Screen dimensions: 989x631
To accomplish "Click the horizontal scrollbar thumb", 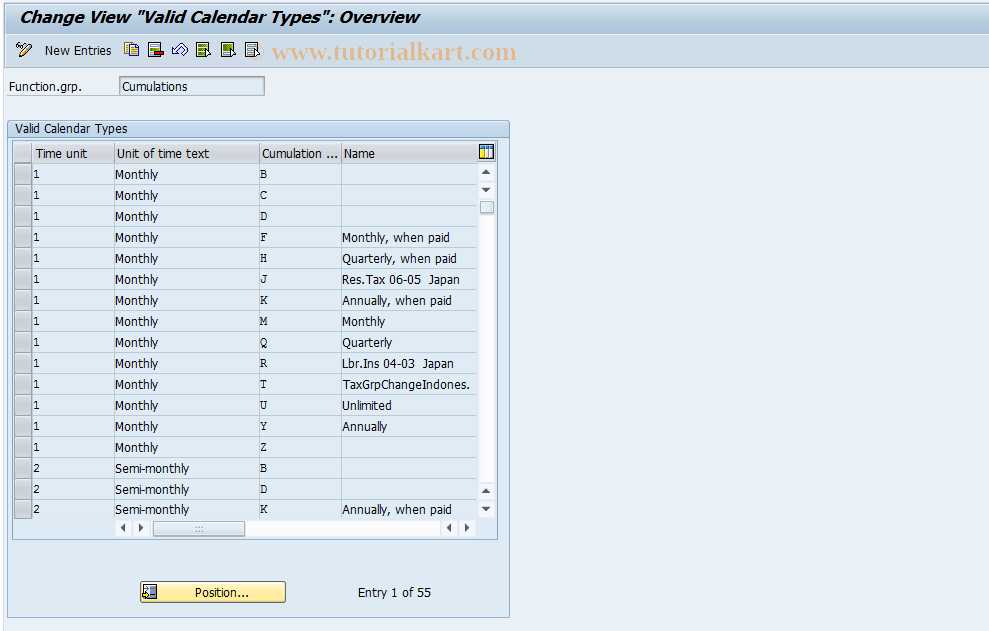I will pyautogui.click(x=199, y=528).
